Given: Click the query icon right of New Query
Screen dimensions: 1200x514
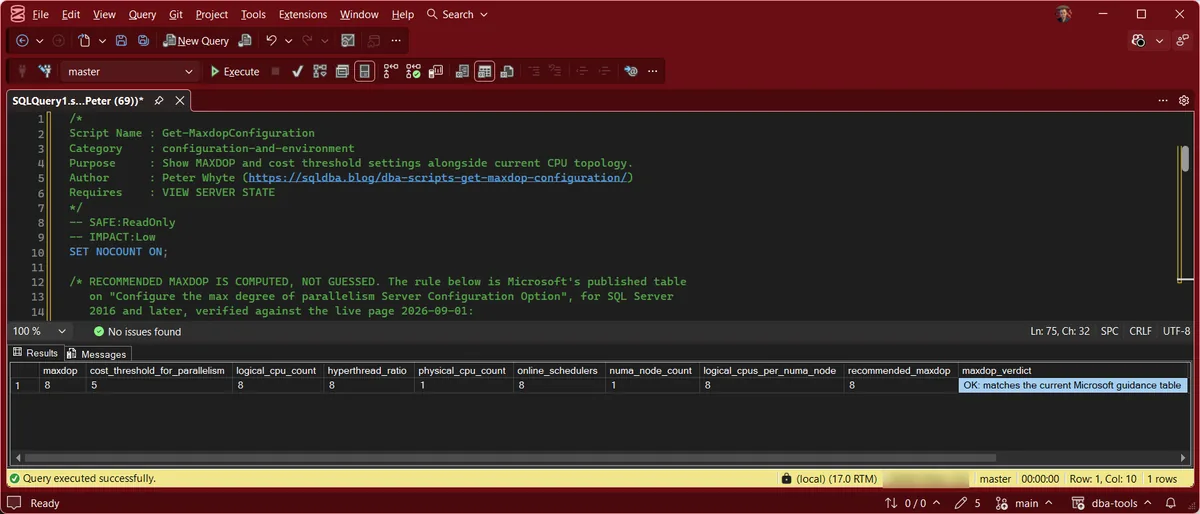Looking at the screenshot, I should point(245,41).
